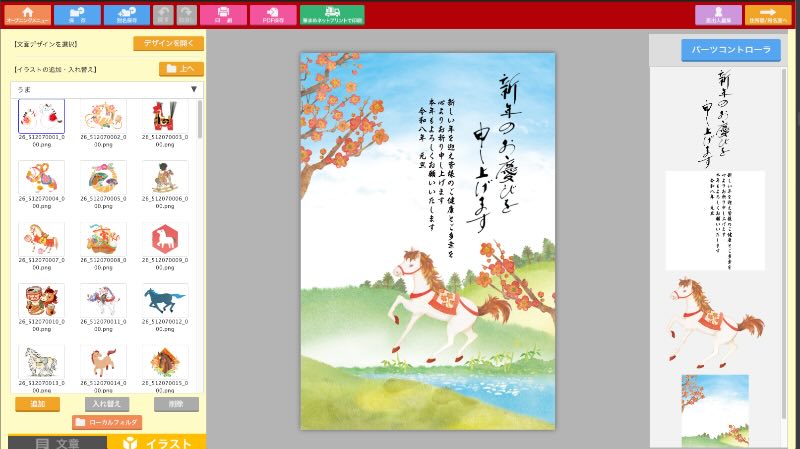
Task: Click the 上へ folder up button
Action: tap(181, 69)
